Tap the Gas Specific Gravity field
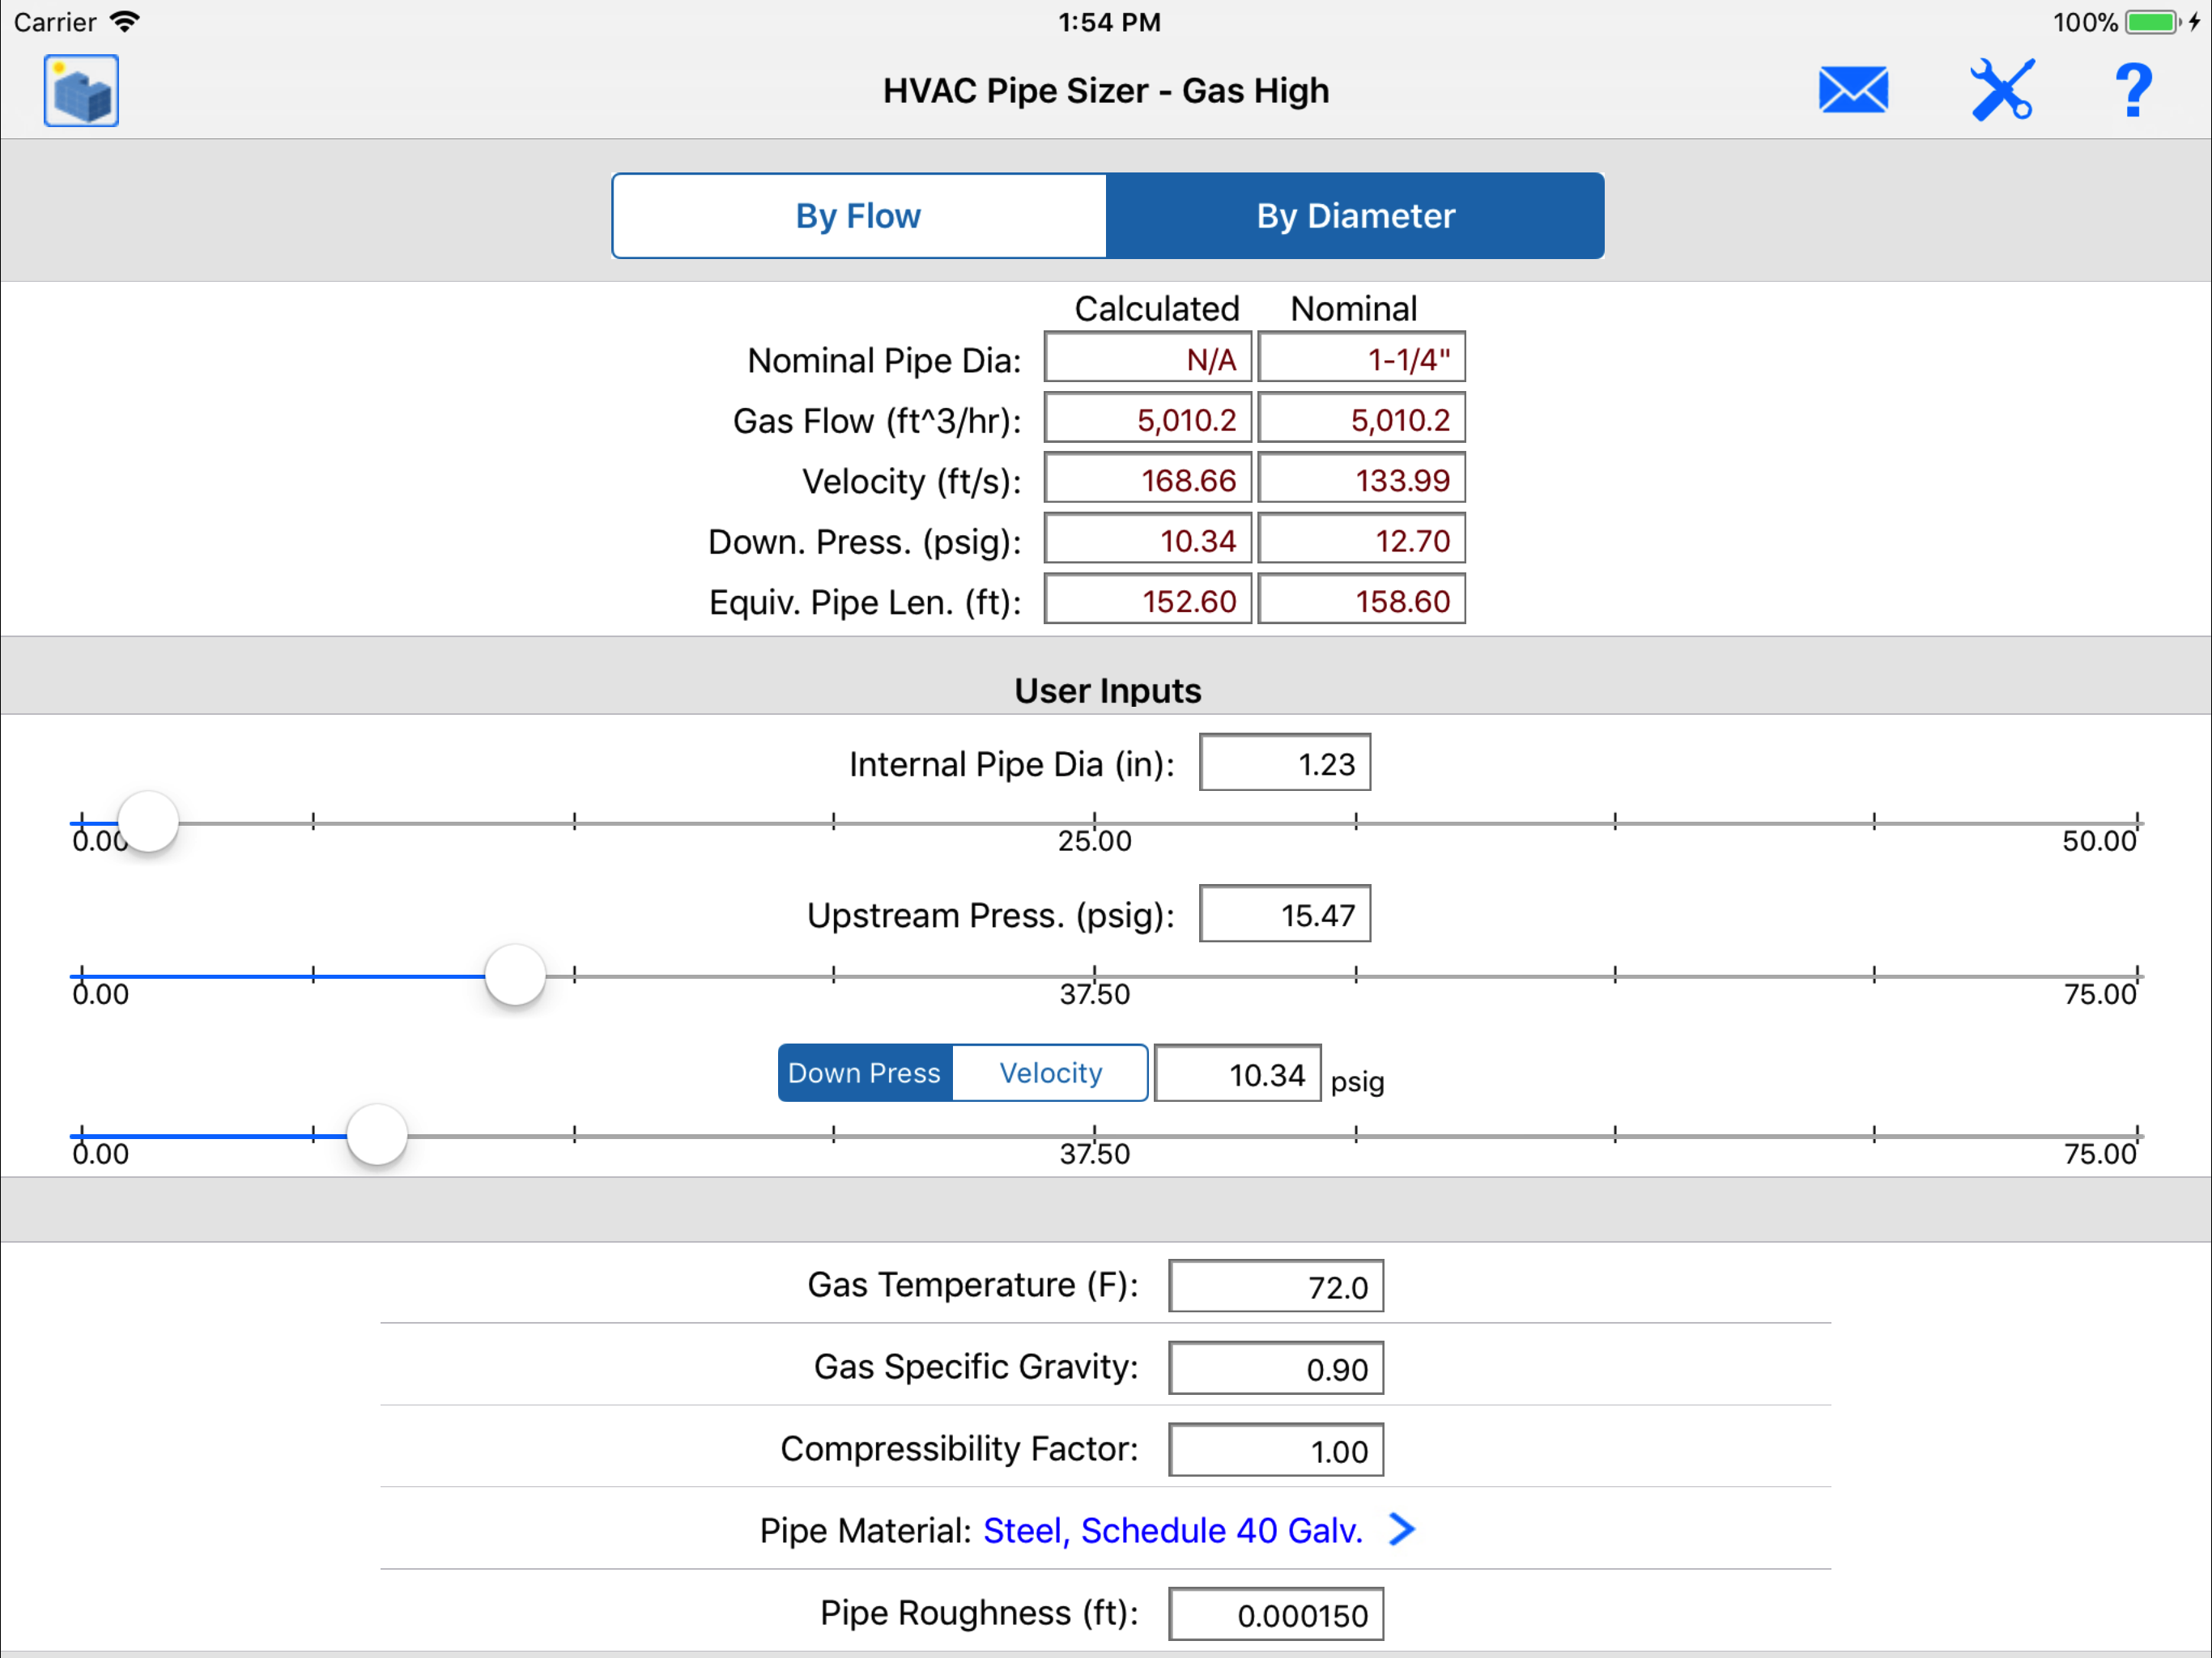Image resolution: width=2212 pixels, height=1658 pixels. (1275, 1368)
